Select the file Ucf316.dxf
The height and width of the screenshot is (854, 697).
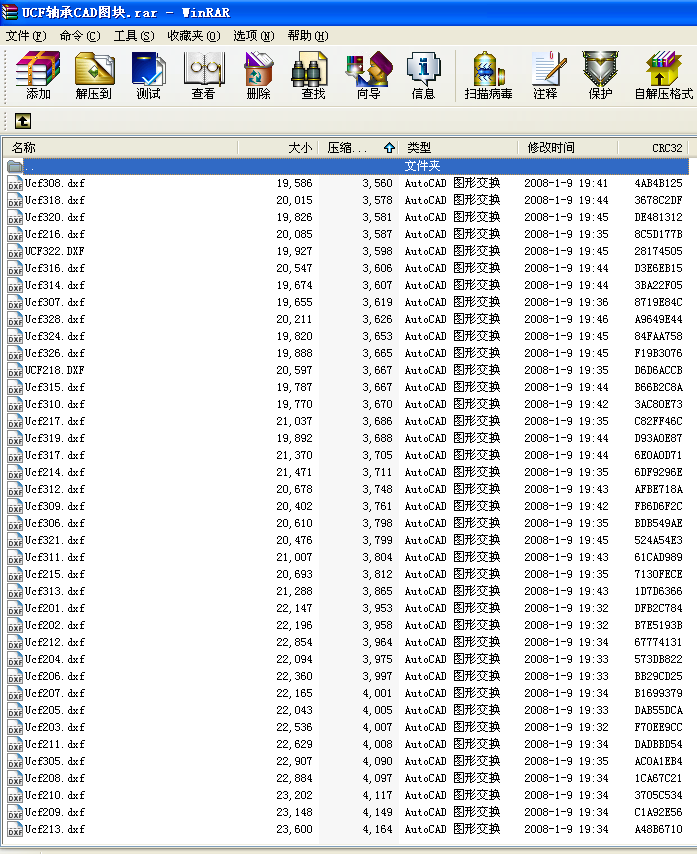[x=55, y=269]
